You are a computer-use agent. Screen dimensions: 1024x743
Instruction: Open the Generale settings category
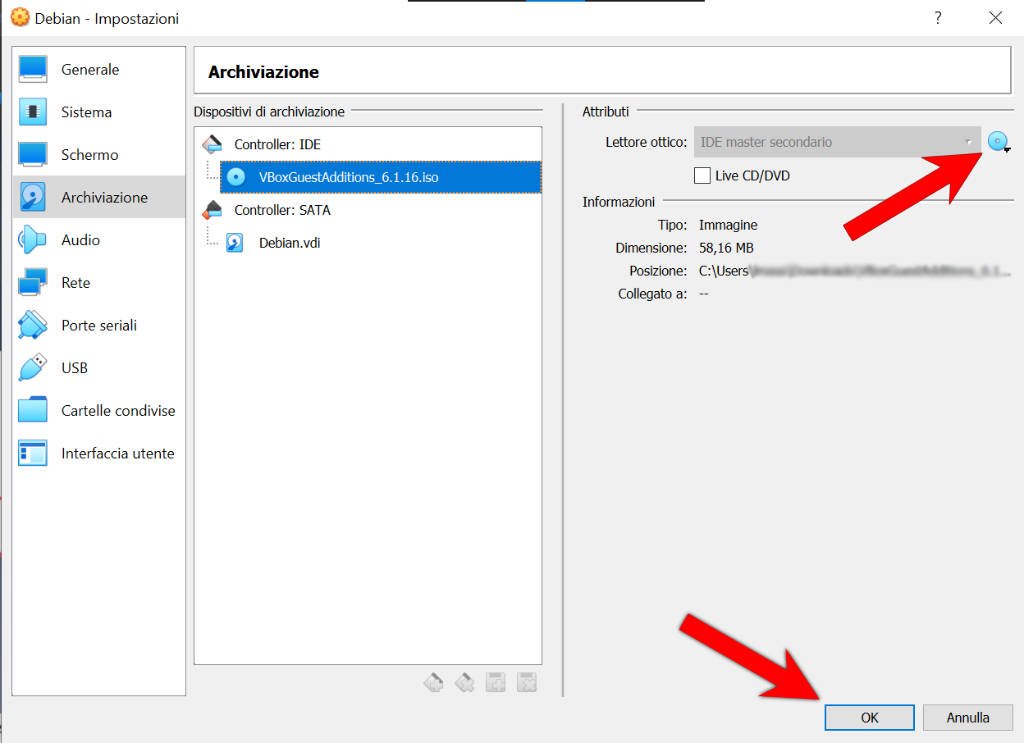point(99,69)
